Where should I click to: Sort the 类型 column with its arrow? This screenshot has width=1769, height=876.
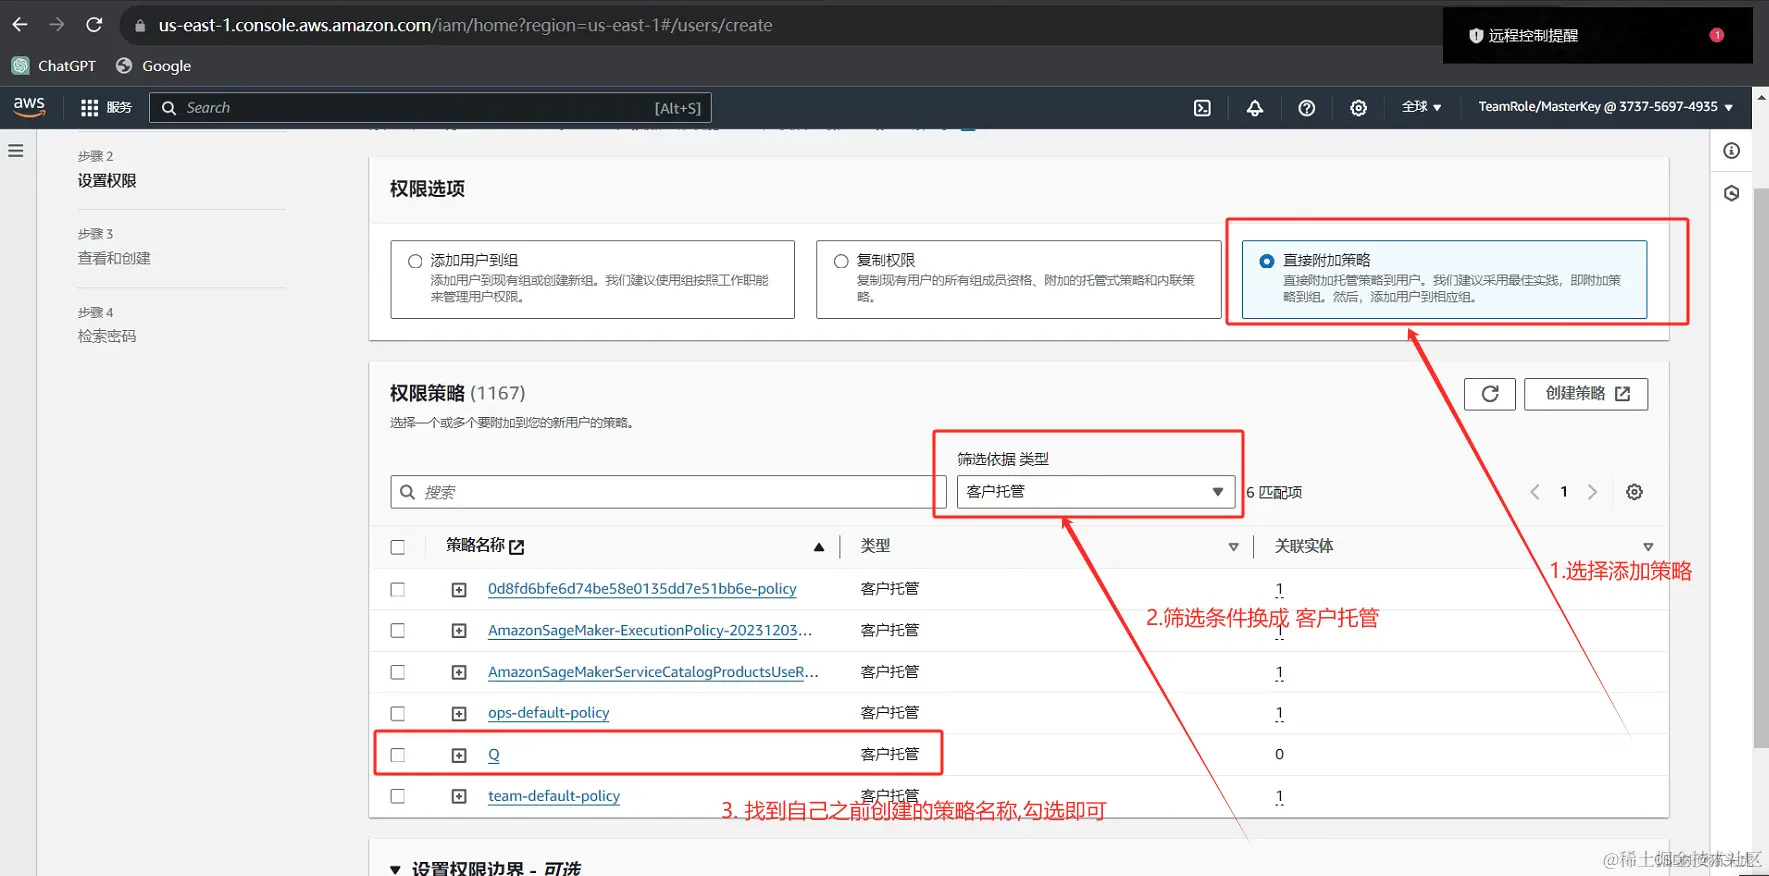point(1233,547)
